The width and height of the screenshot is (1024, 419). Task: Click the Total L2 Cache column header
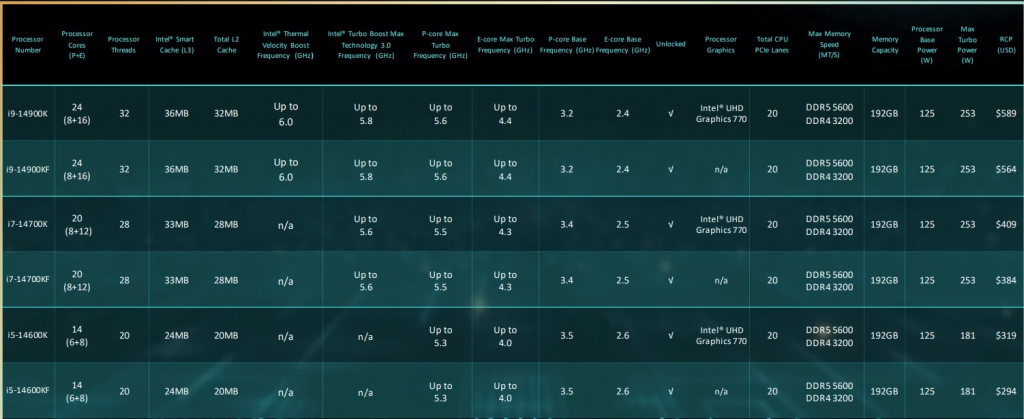pos(226,44)
